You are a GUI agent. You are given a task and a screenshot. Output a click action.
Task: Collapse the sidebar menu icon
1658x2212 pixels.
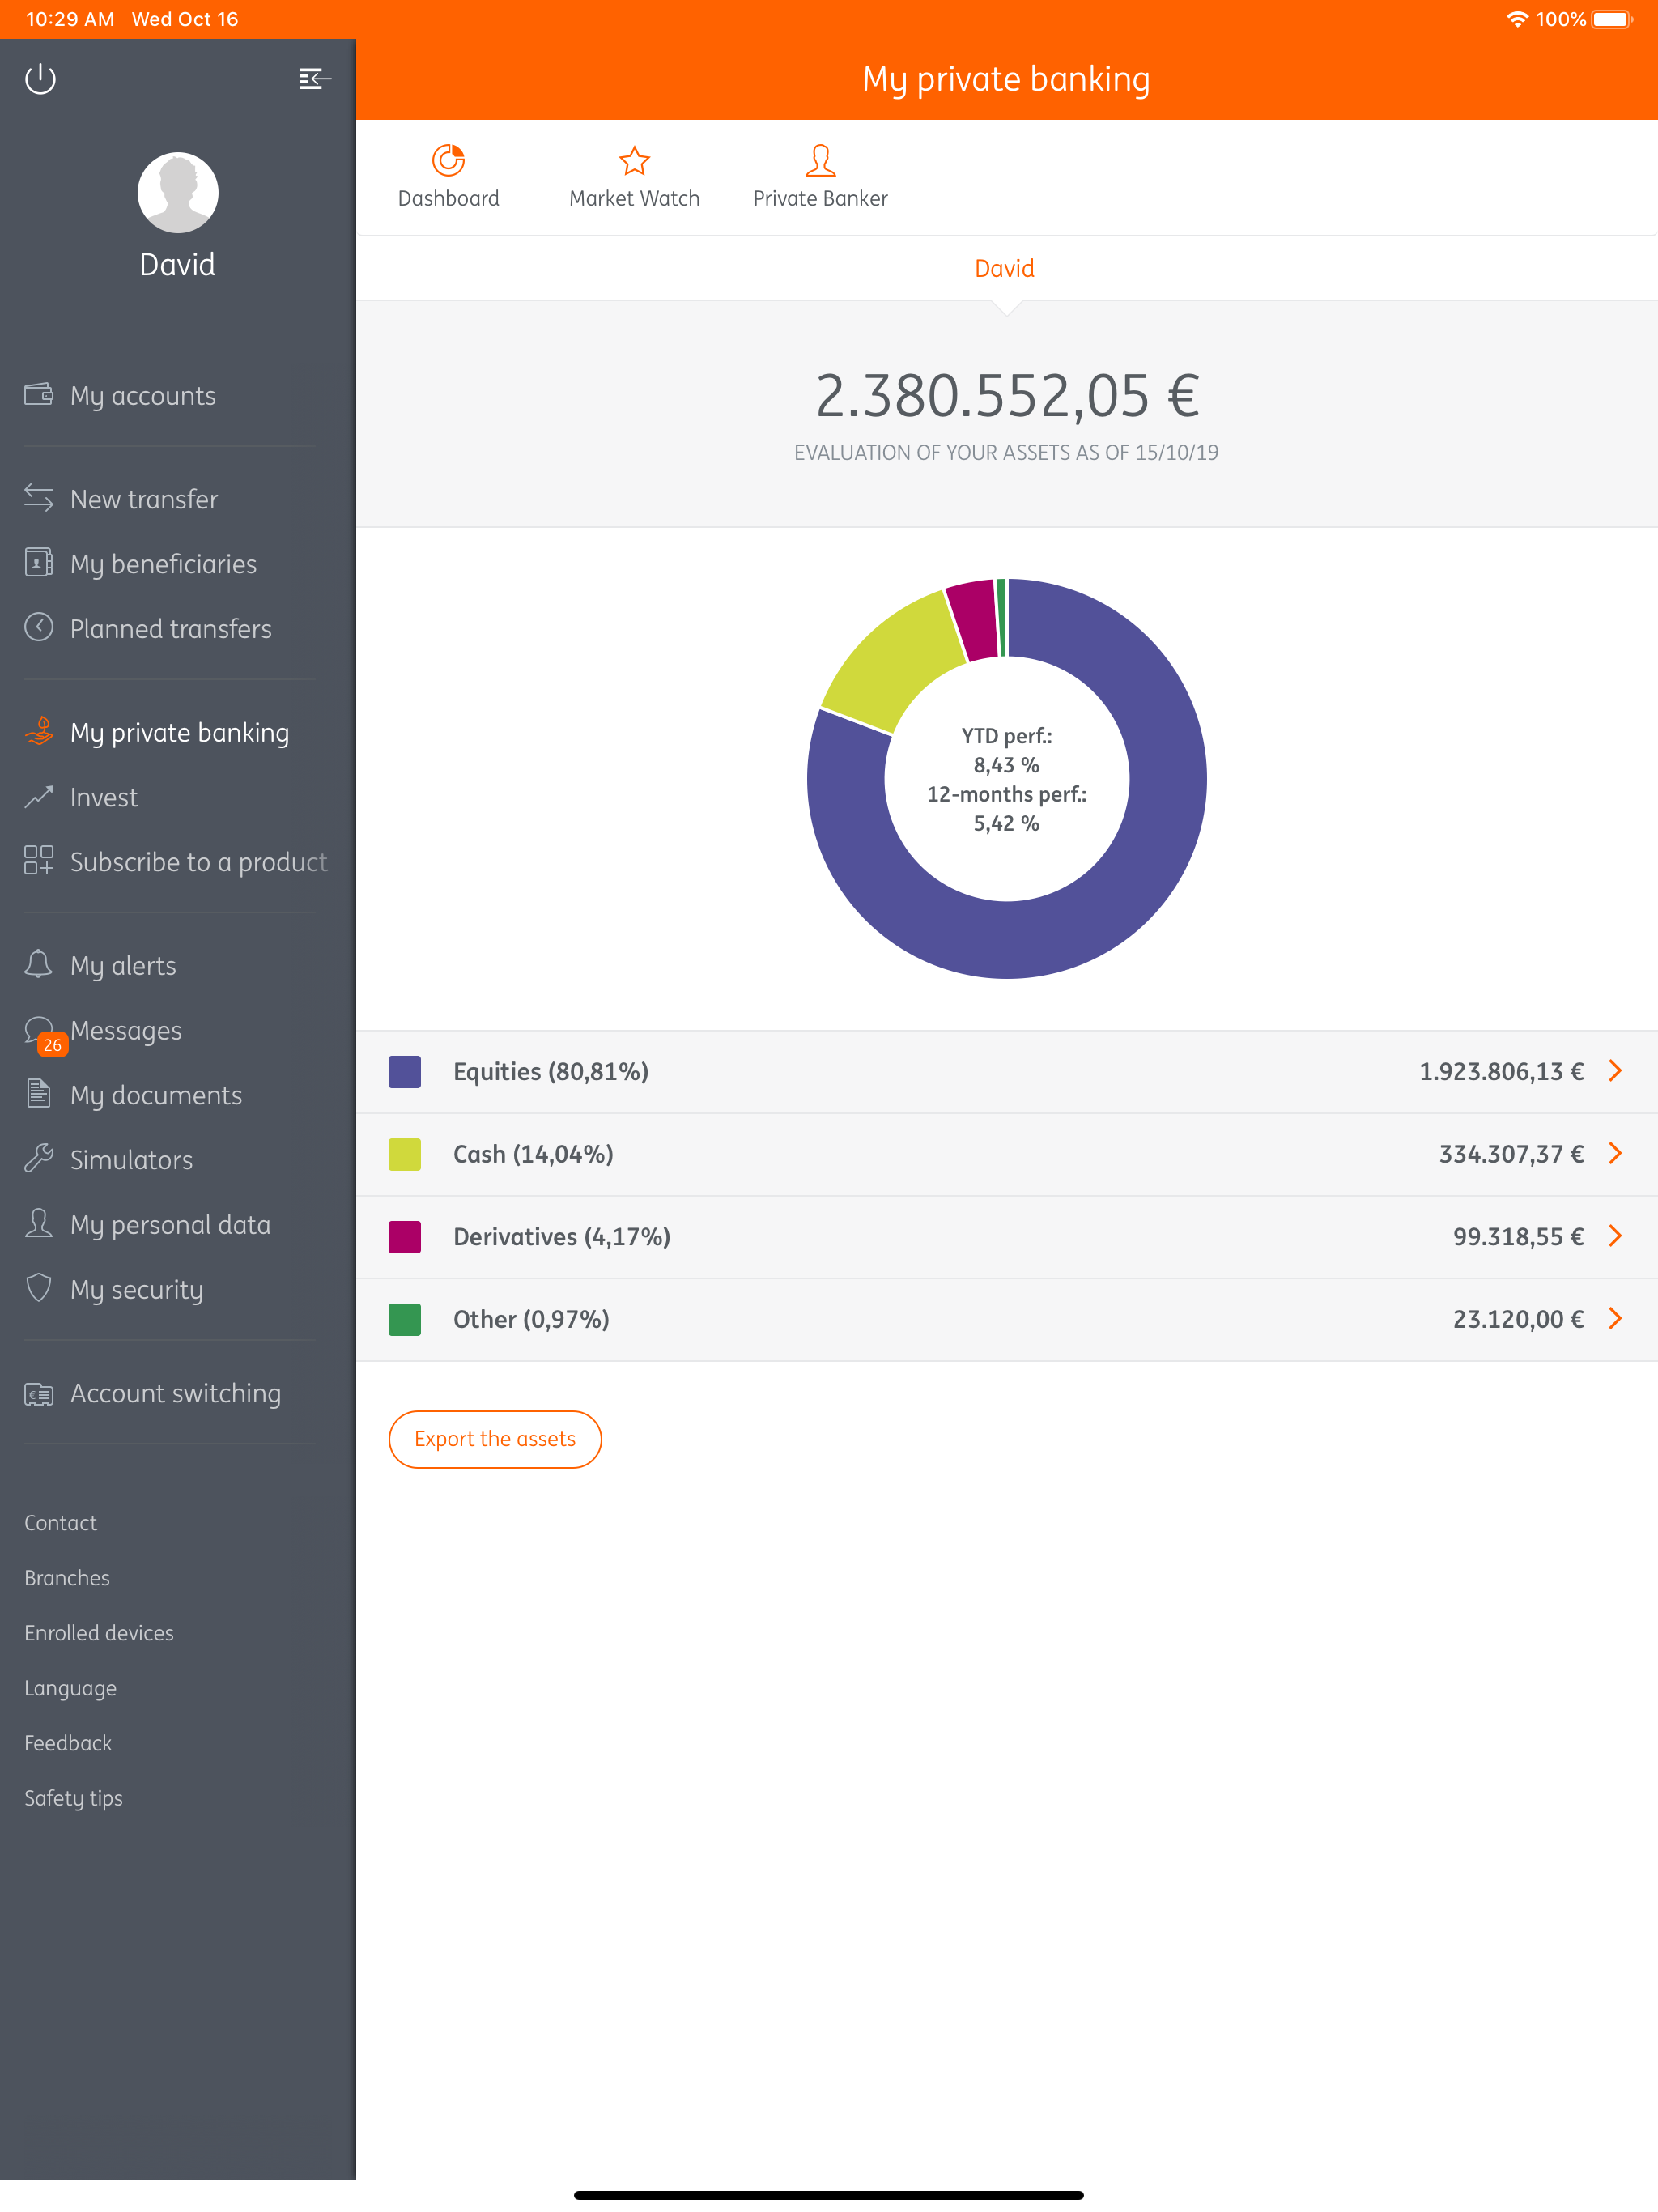pos(314,78)
